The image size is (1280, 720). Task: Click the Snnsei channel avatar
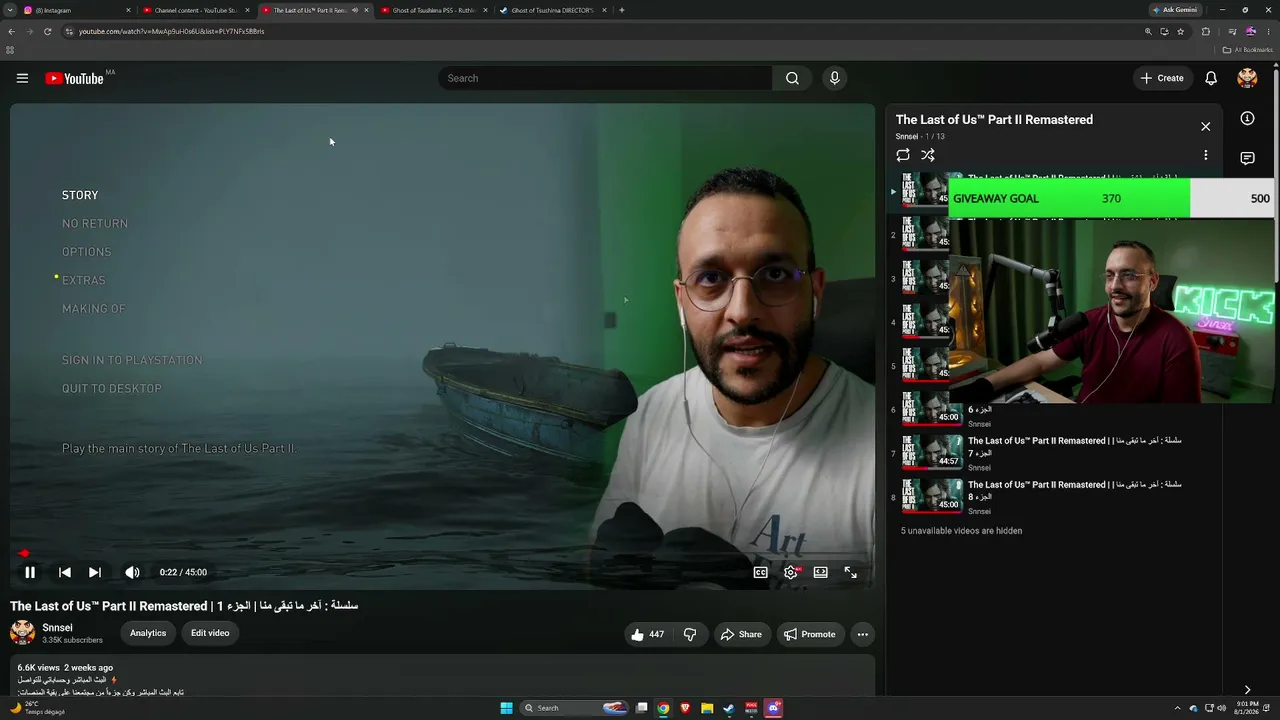22,632
